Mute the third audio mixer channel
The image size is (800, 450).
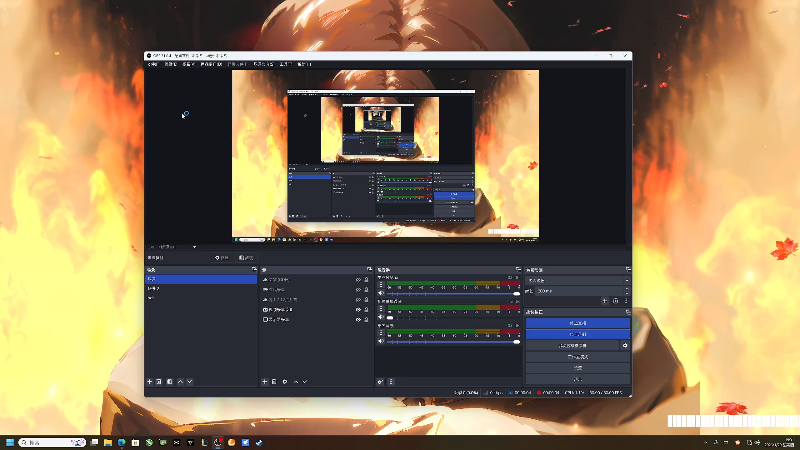point(381,341)
